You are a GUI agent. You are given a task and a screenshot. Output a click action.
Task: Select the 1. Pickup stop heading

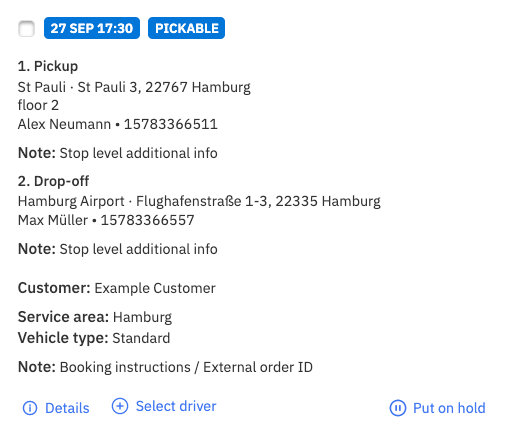pyautogui.click(x=48, y=66)
